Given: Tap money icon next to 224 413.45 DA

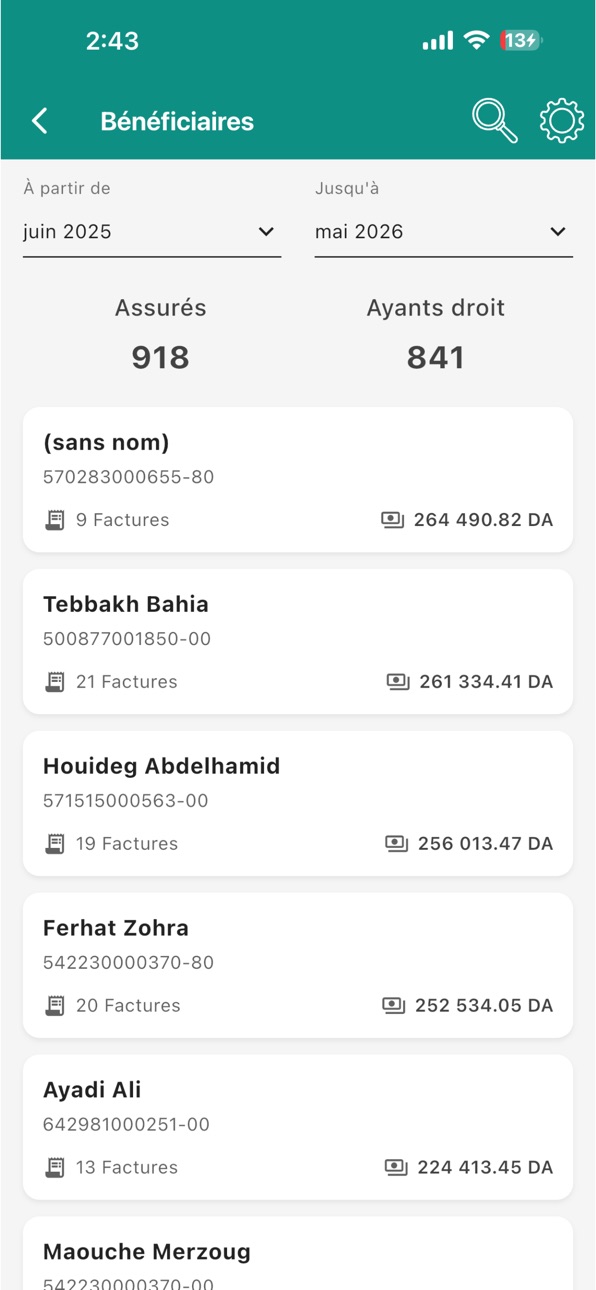Looking at the screenshot, I should tap(396, 1168).
